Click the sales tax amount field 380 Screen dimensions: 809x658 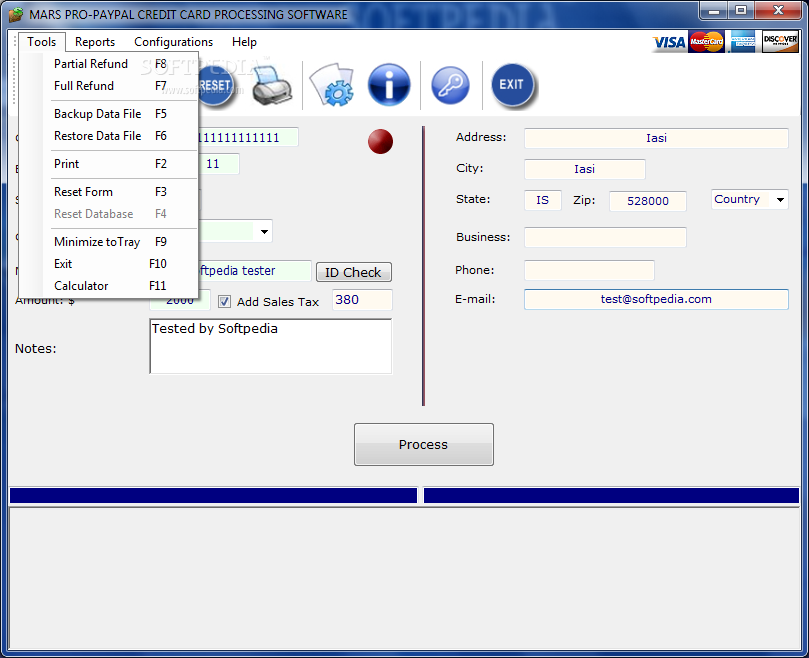coord(362,300)
